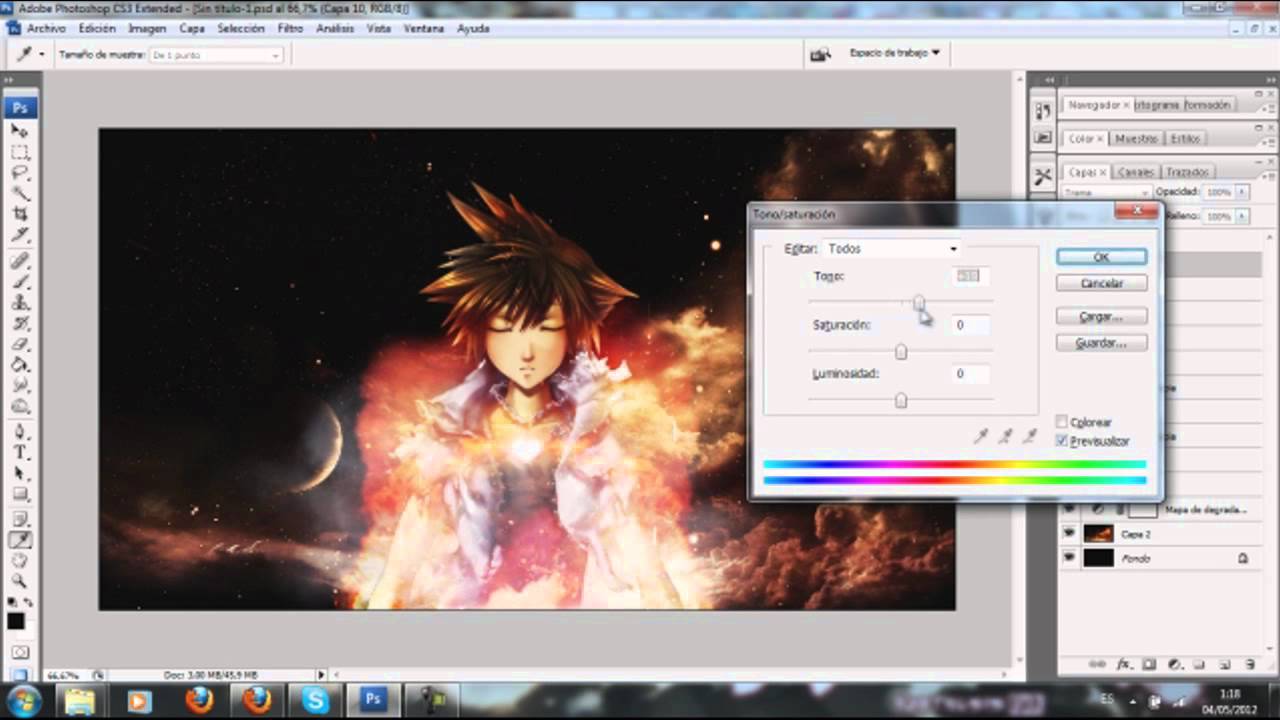Image resolution: width=1280 pixels, height=720 pixels.
Task: Open Firefox from the taskbar
Action: tap(199, 700)
